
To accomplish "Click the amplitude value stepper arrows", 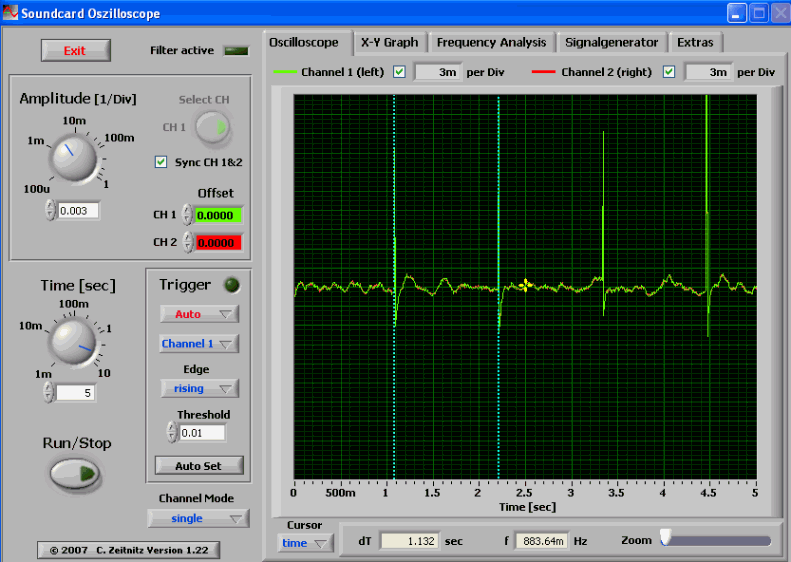I will pyautogui.click(x=50, y=210).
